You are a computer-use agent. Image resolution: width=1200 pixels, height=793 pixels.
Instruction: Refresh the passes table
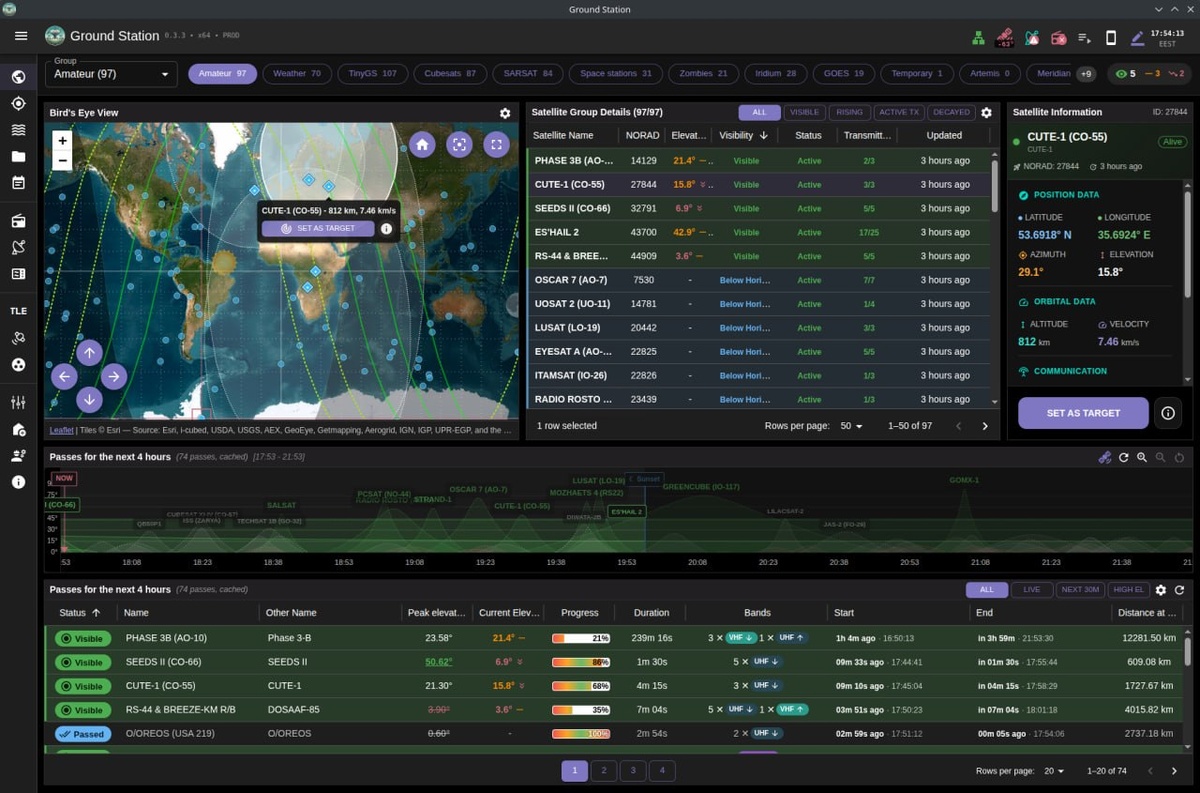[x=1179, y=591]
